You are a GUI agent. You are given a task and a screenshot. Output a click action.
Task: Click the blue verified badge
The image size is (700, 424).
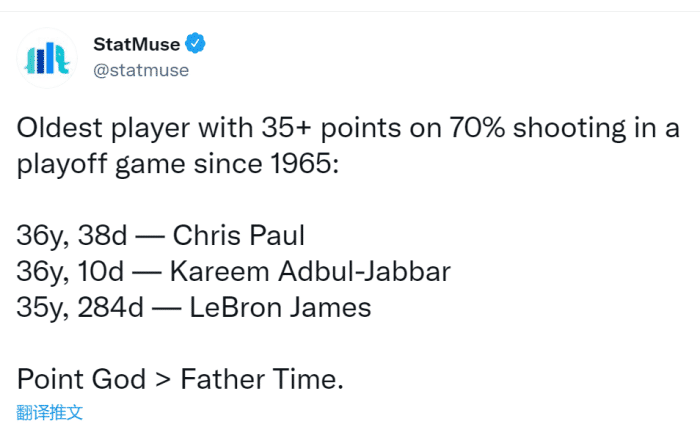click(199, 44)
